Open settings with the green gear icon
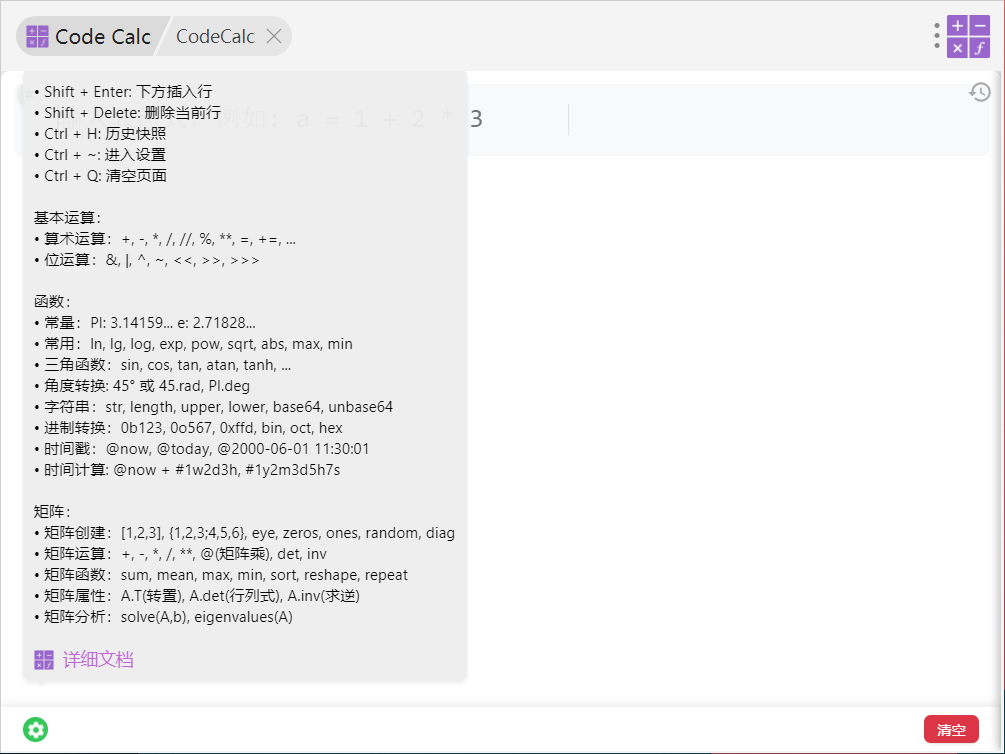This screenshot has width=1005, height=754. (x=36, y=730)
